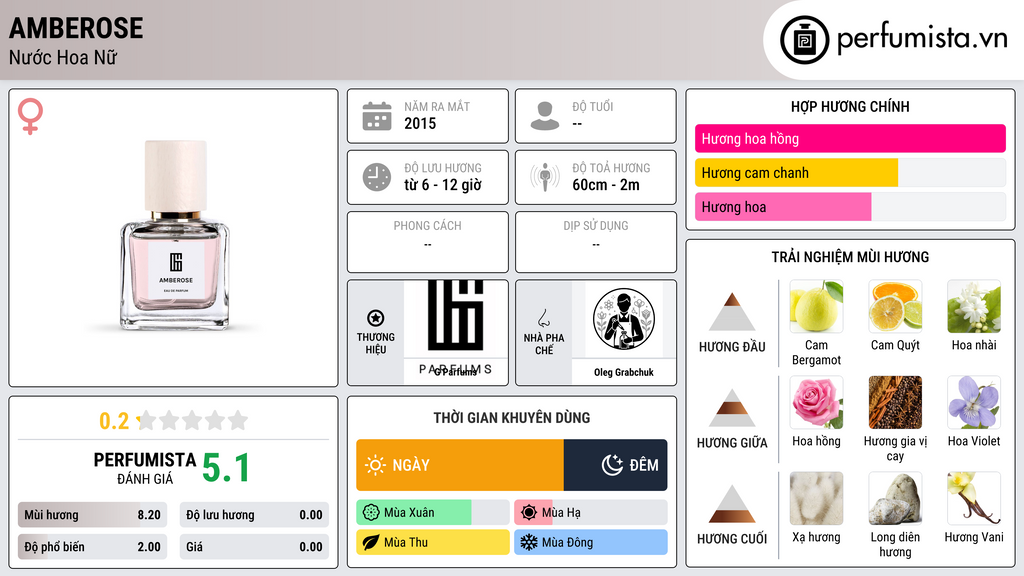1024x576 pixels.
Task: Click the person icon beside Độ tuổi
Action: pyautogui.click(x=545, y=116)
